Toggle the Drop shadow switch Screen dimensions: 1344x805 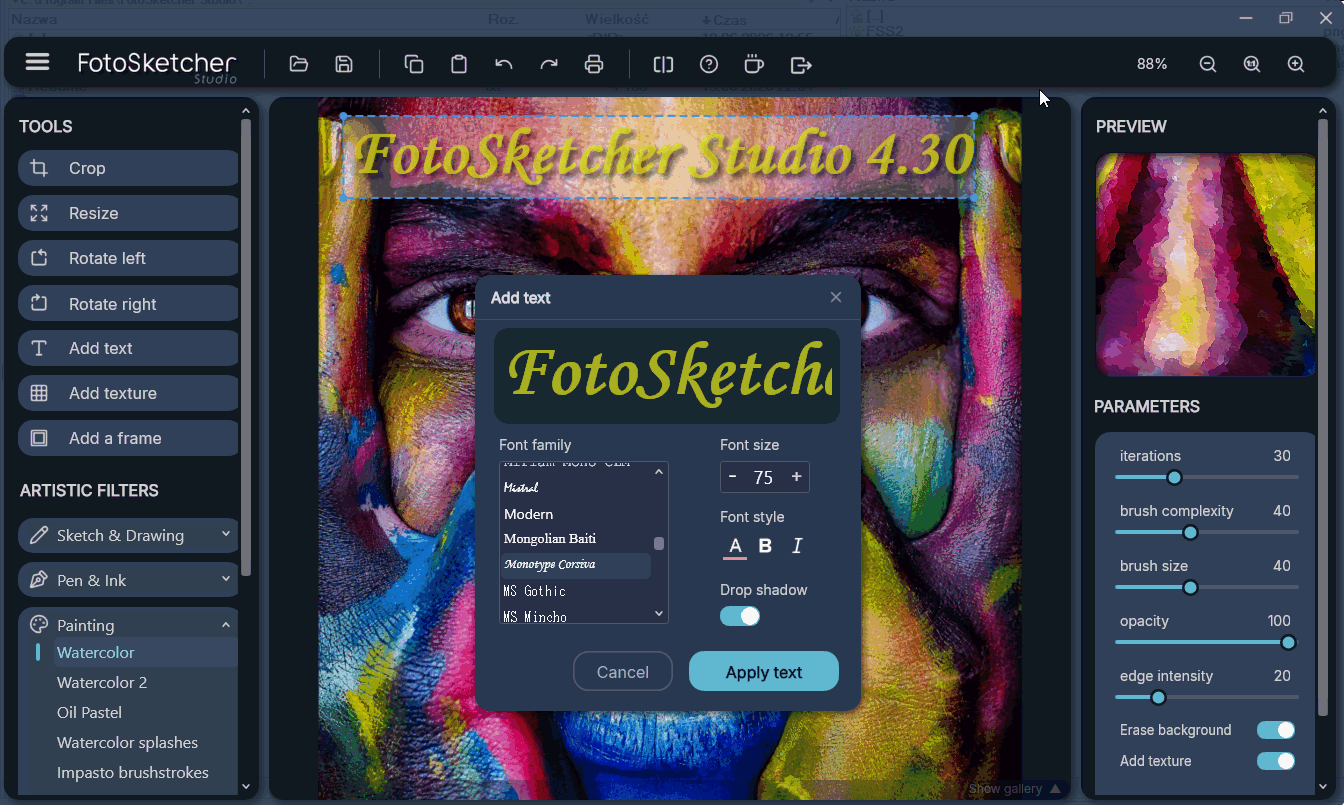point(740,616)
